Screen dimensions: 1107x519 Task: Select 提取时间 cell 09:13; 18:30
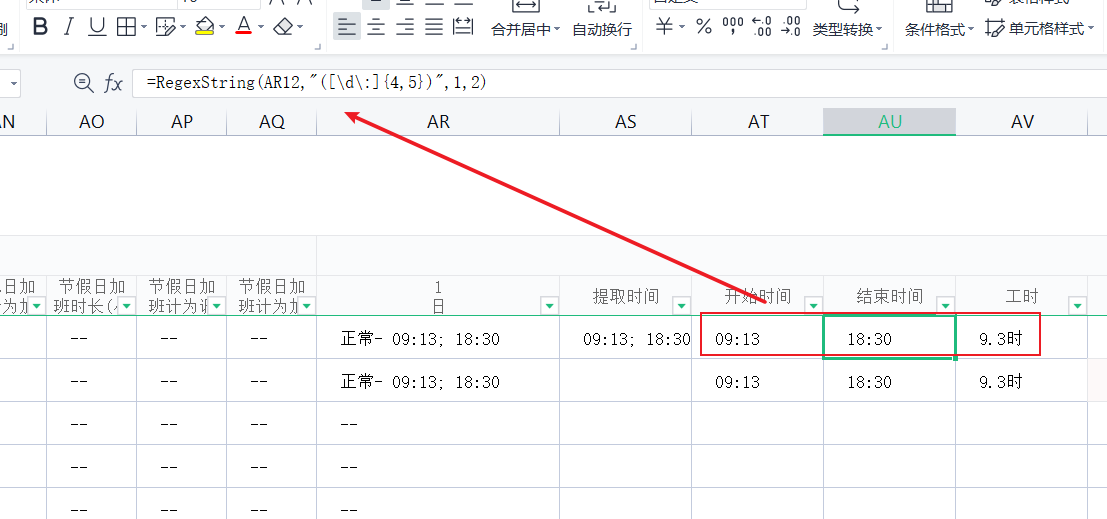click(626, 338)
